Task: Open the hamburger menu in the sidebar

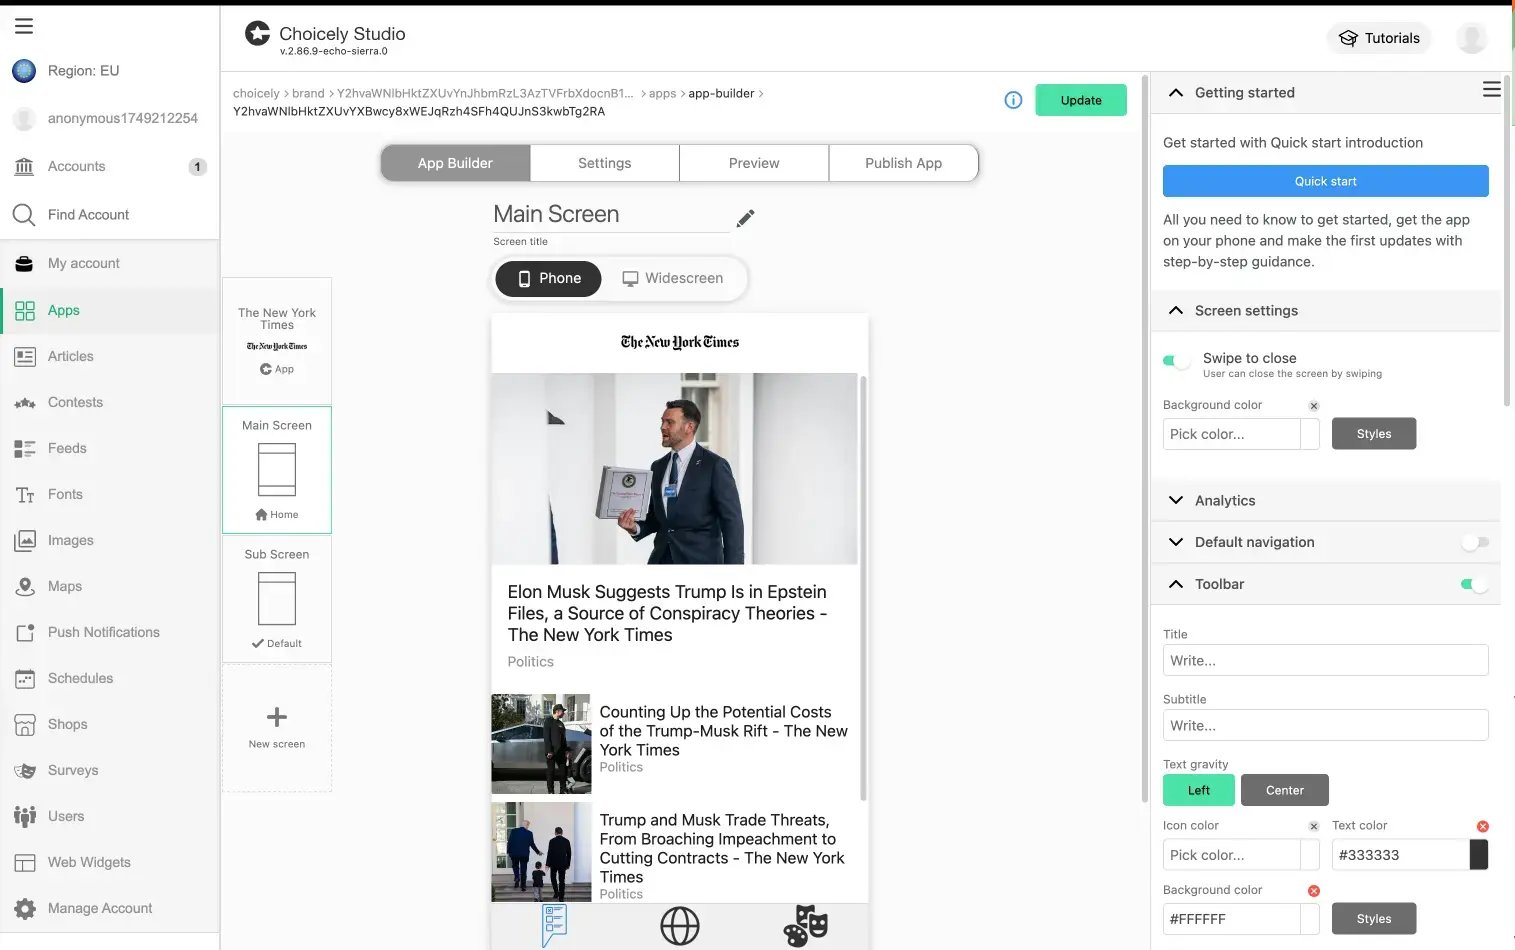Action: coord(24,26)
